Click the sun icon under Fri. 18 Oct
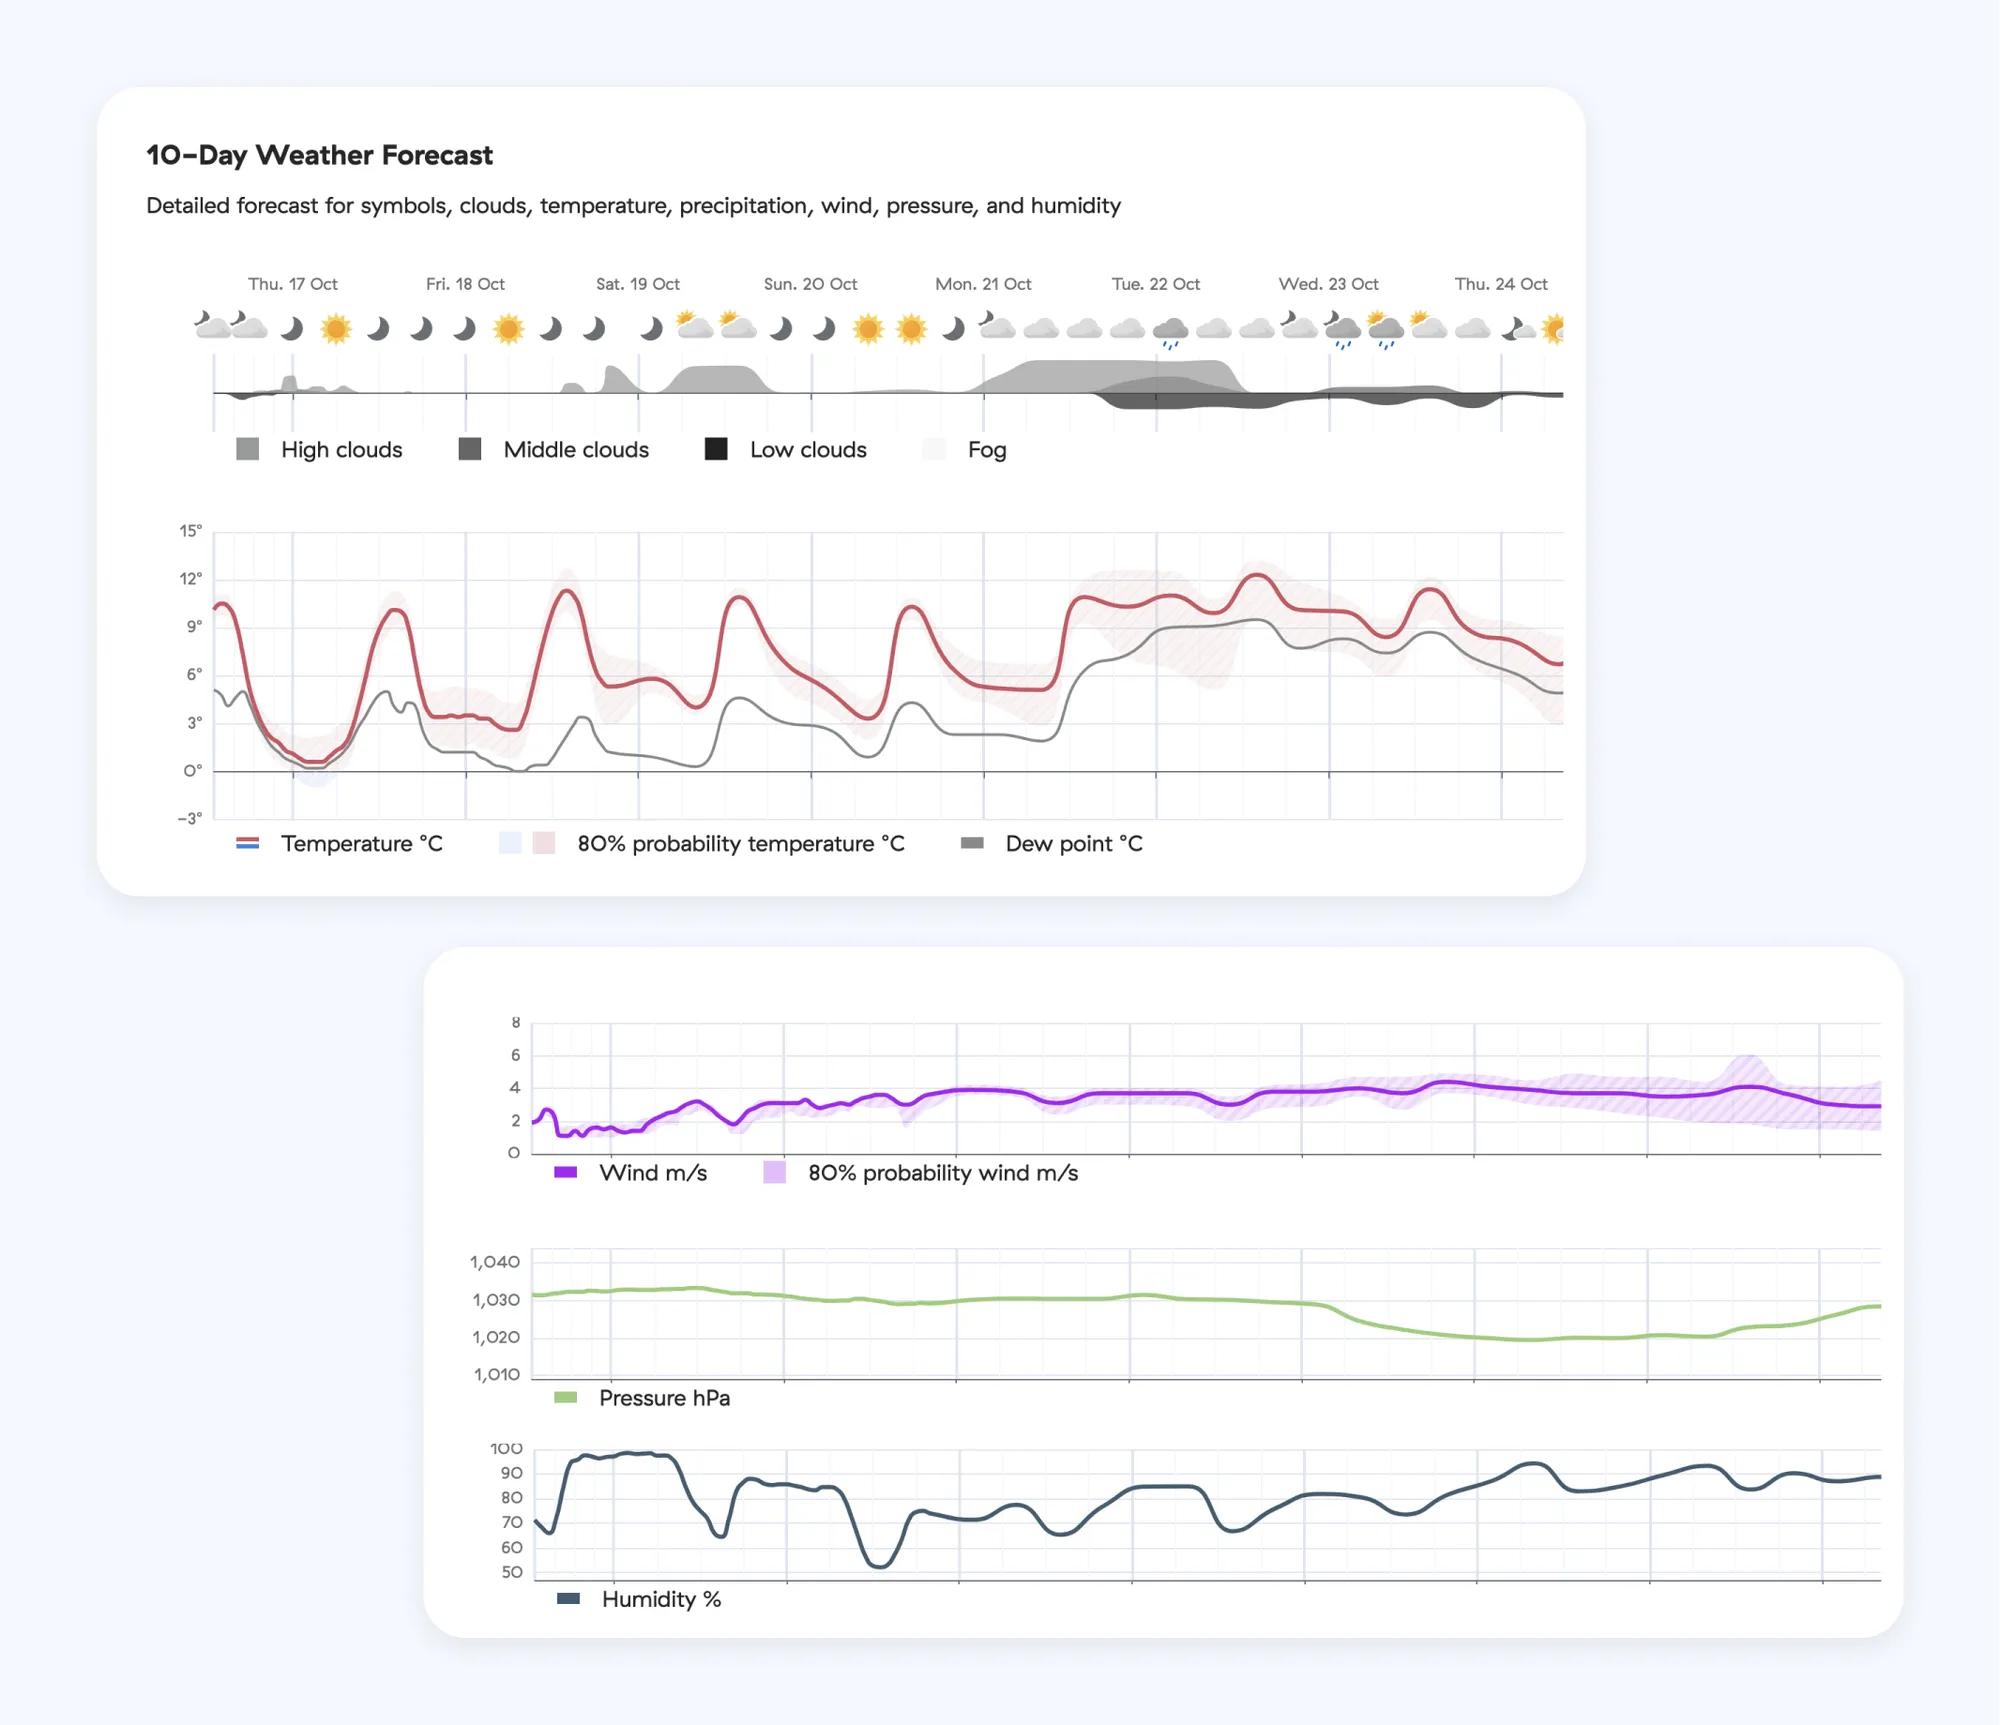Viewport: 2000px width, 1725px height. tap(508, 328)
